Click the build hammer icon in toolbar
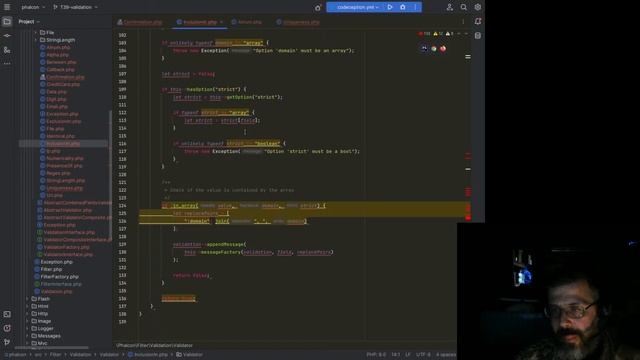This screenshot has height=360, width=640. coord(318,7)
